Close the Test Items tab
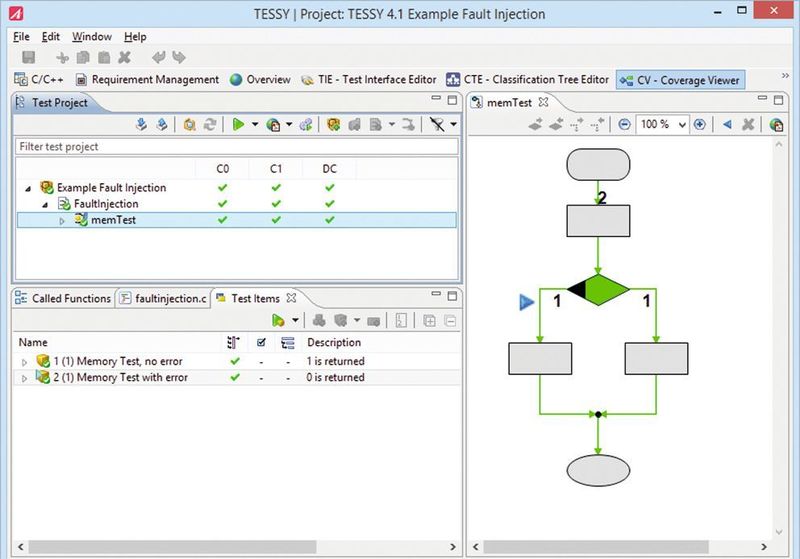800x559 pixels. [291, 298]
